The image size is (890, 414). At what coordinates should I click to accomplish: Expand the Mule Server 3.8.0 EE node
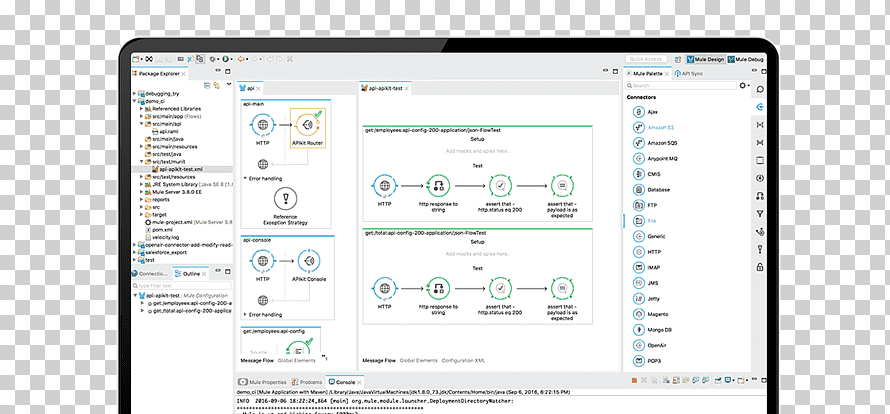[x=142, y=192]
